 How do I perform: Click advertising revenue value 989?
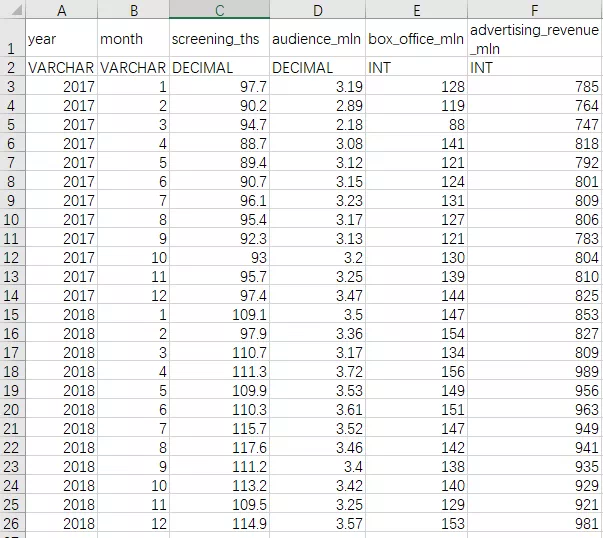coord(535,371)
